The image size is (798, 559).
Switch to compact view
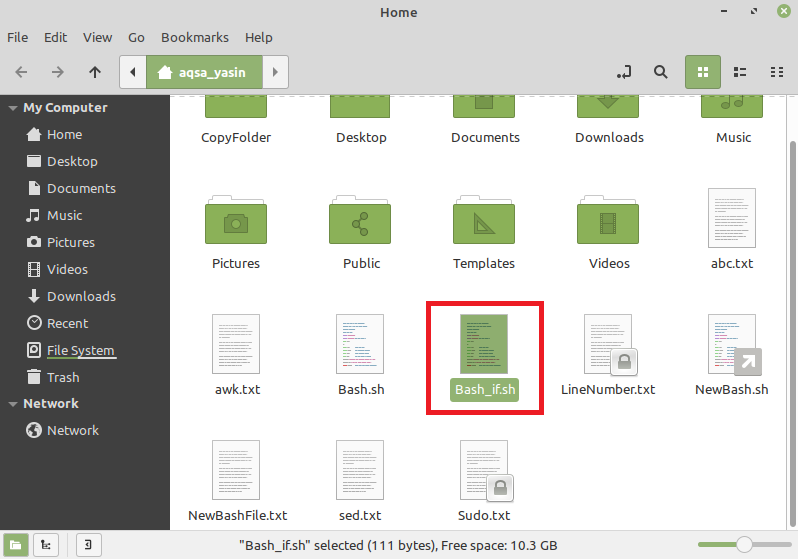coord(777,72)
